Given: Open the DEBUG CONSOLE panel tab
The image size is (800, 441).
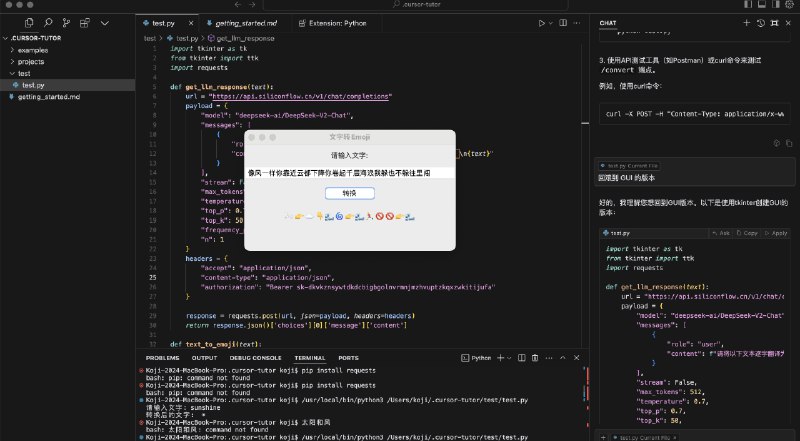Looking at the screenshot, I should coord(255,358).
